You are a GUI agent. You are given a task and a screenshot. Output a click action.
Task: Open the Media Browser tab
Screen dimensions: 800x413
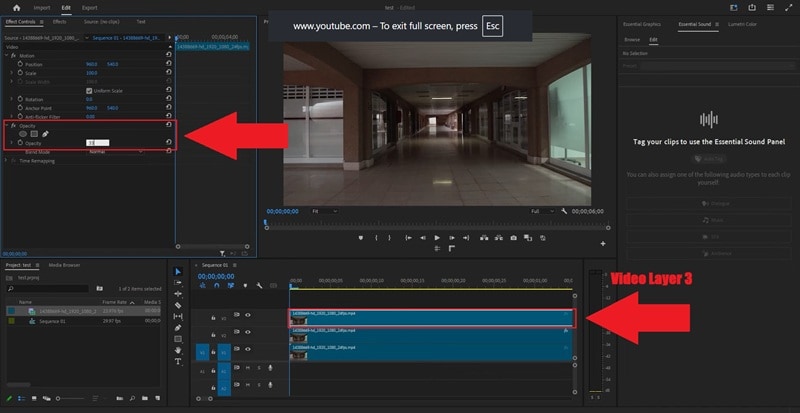click(64, 265)
